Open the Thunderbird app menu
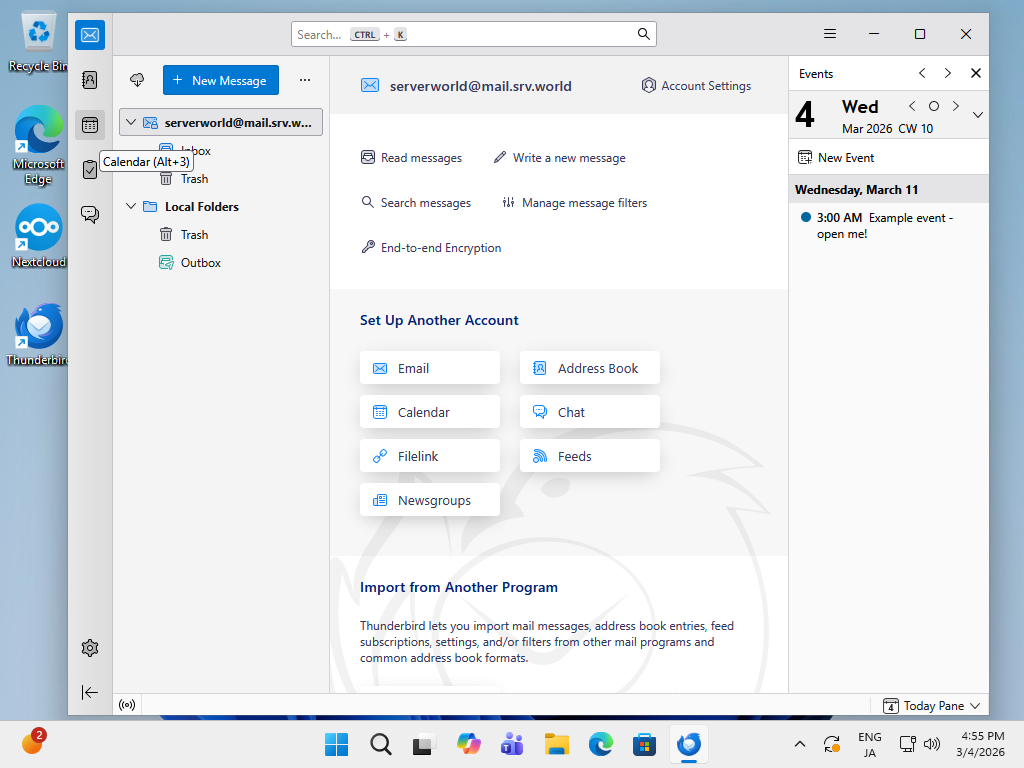 830,34
